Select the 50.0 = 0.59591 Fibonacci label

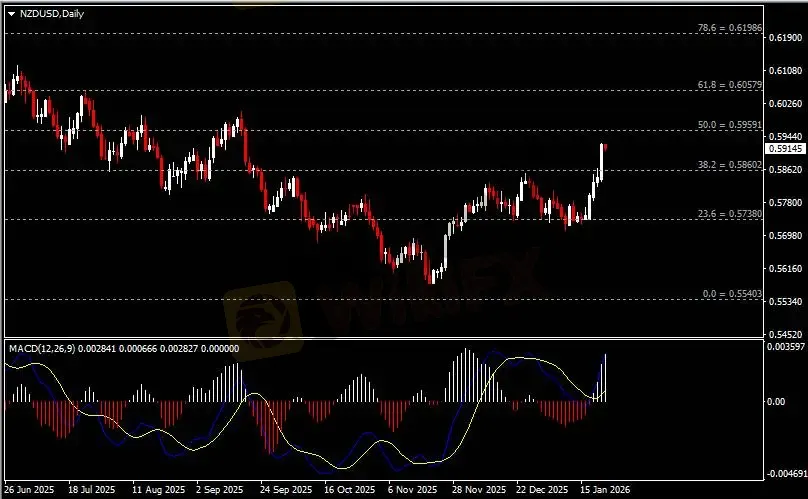coord(730,125)
